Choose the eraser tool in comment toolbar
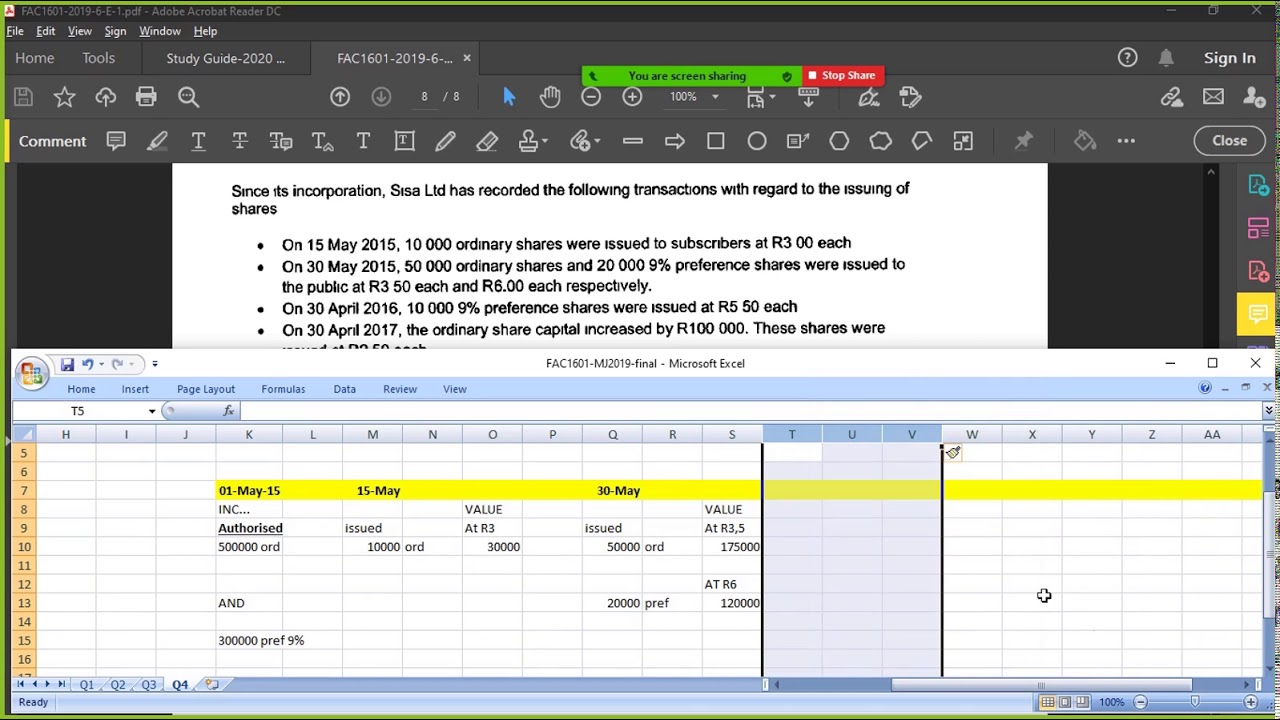 click(x=487, y=141)
